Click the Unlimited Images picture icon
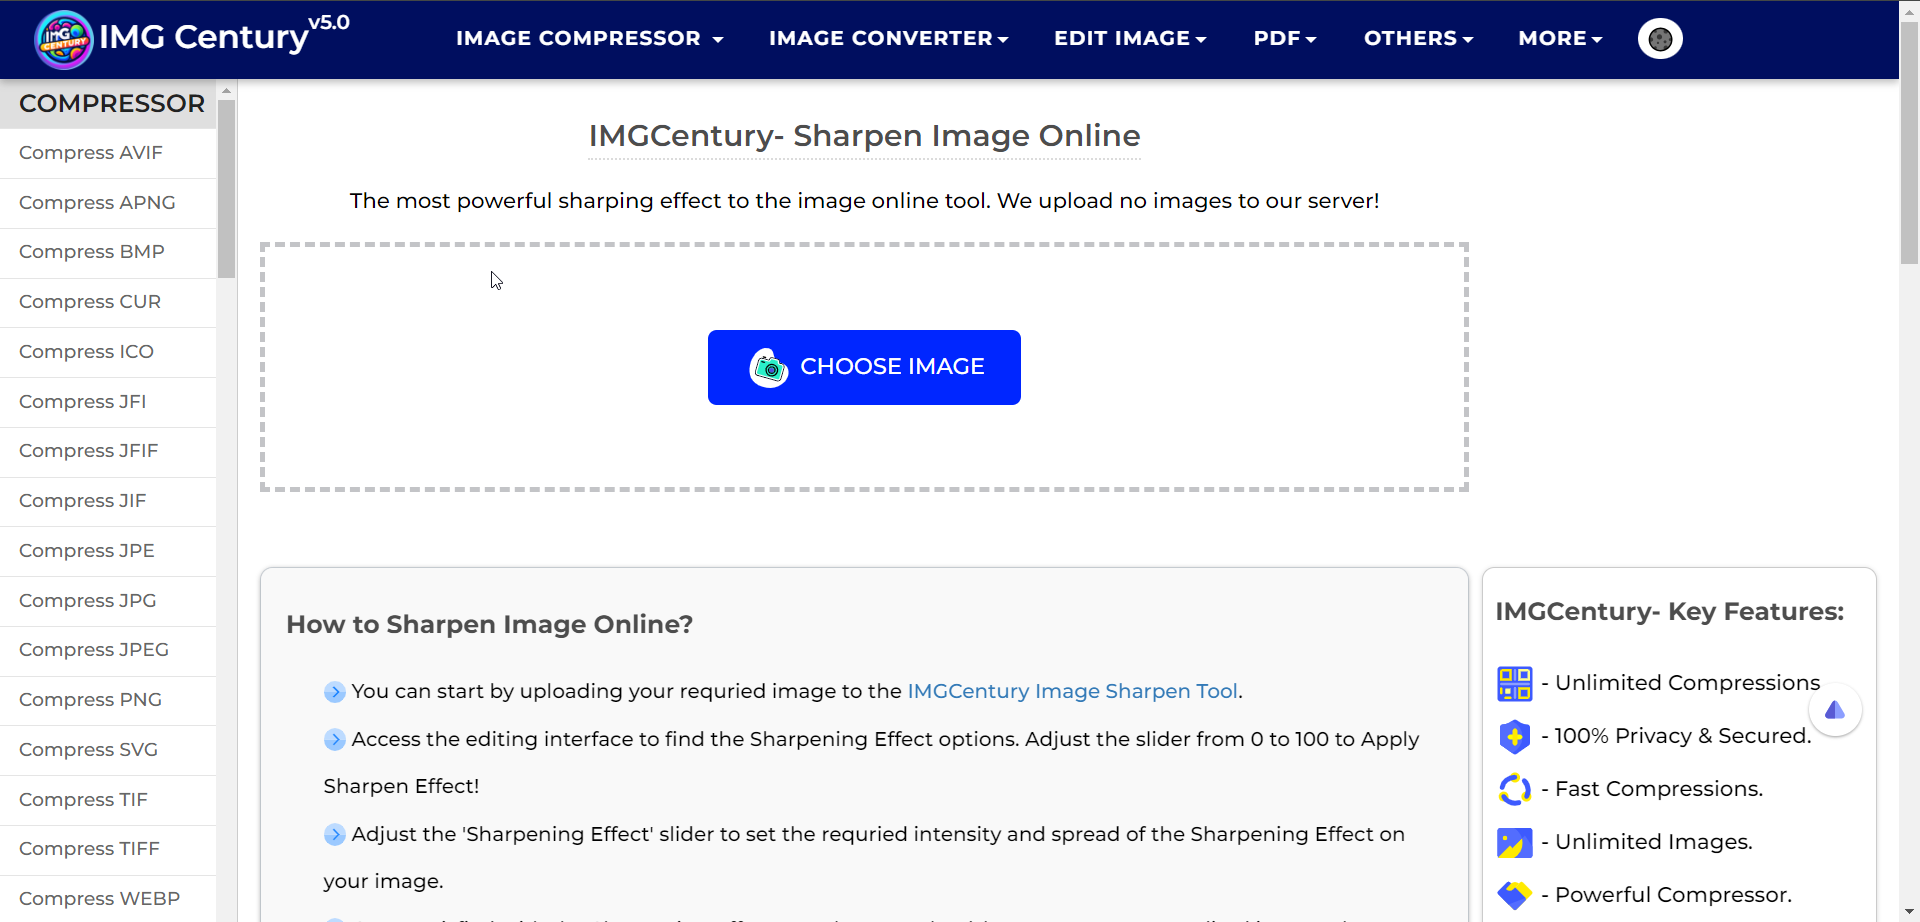 click(x=1515, y=842)
